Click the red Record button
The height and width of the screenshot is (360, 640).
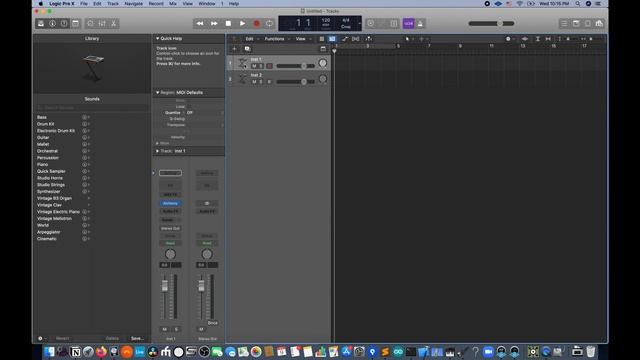(256, 24)
